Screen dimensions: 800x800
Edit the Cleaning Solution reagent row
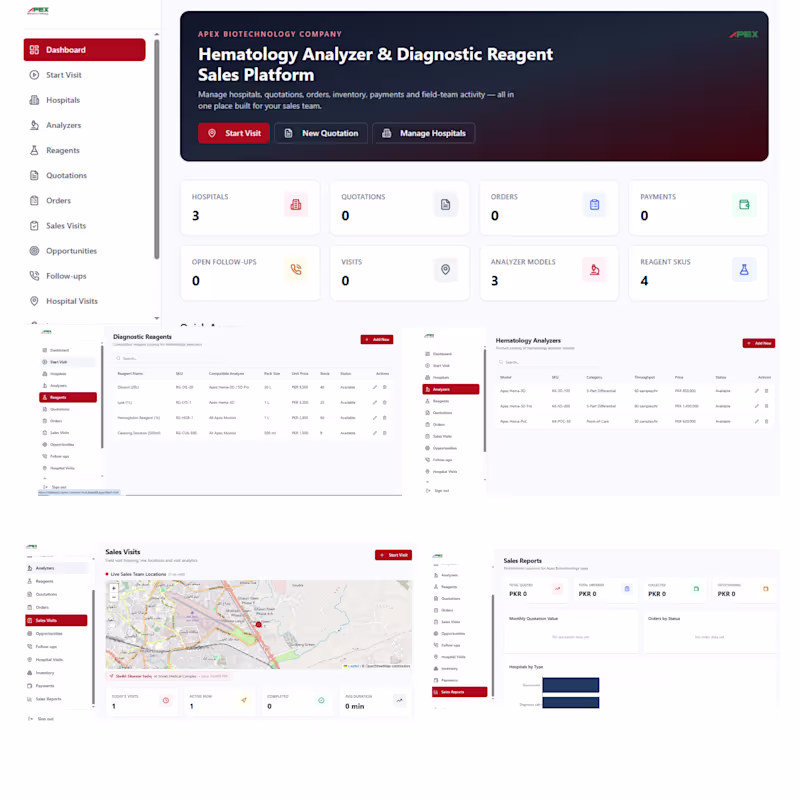coord(375,433)
